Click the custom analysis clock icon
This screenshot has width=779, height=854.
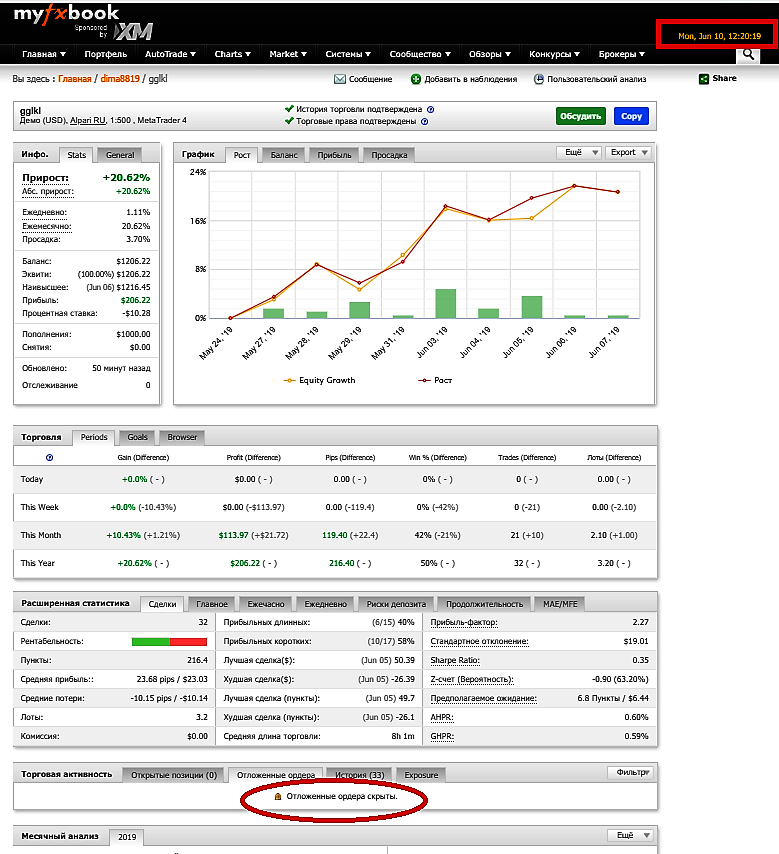click(539, 79)
